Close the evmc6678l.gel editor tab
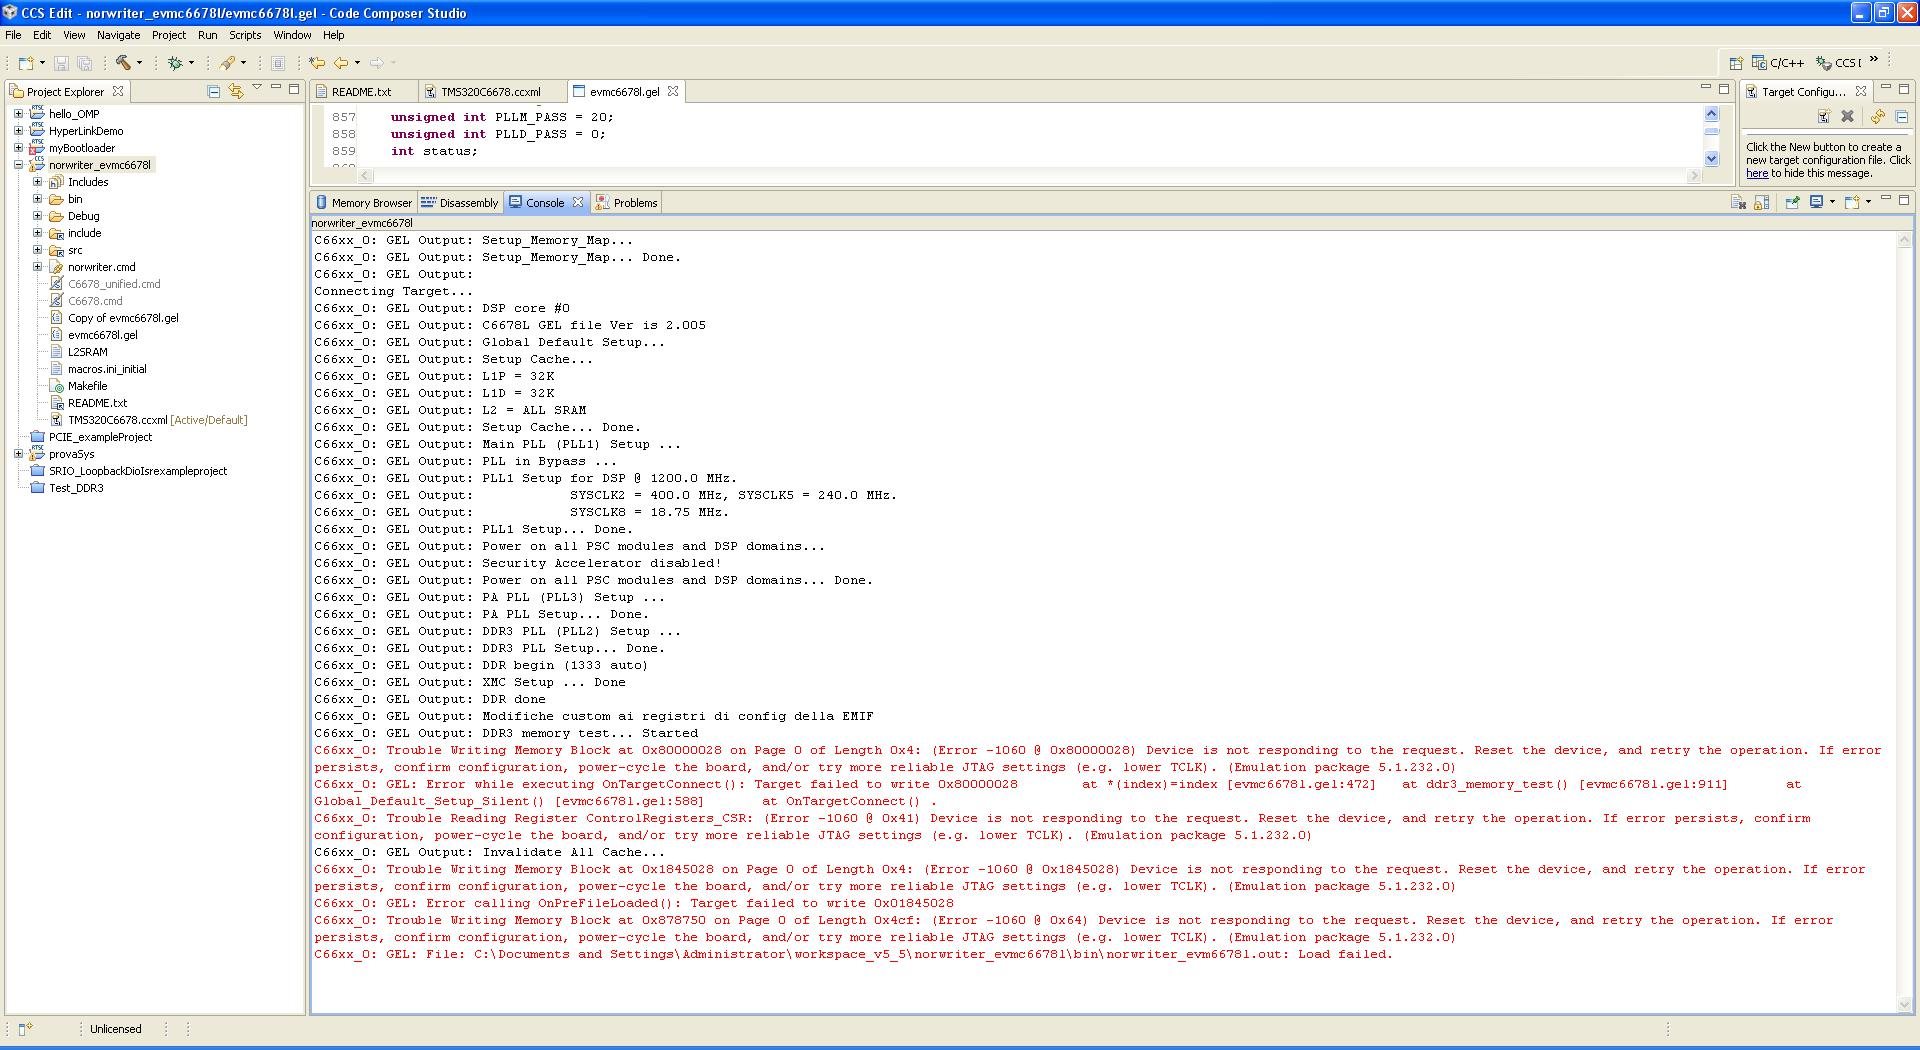This screenshot has width=1920, height=1050. [673, 91]
